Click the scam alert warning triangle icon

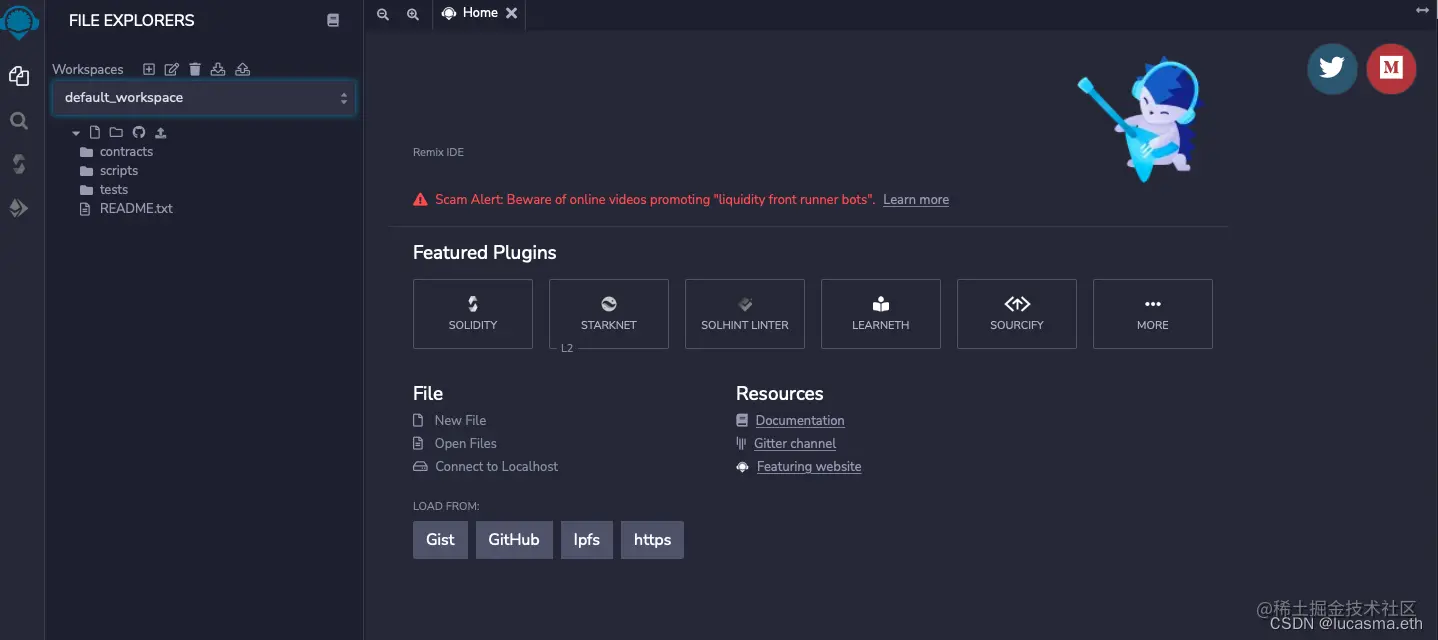tap(420, 199)
